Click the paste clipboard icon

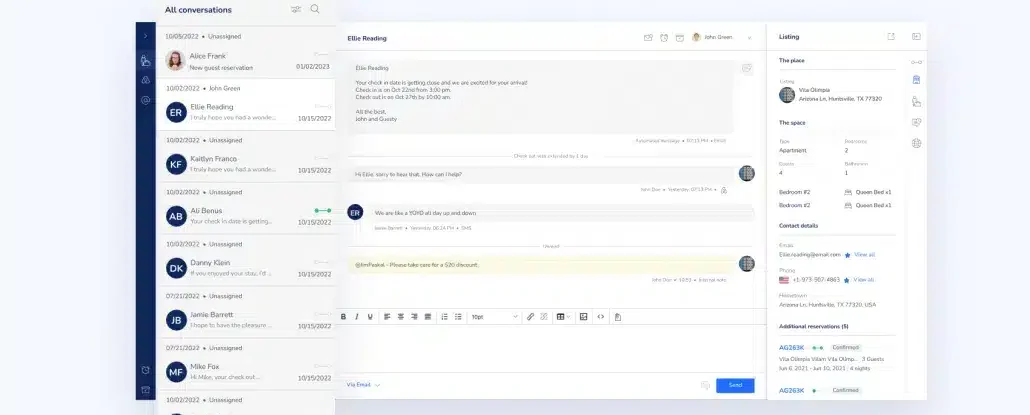pyautogui.click(x=618, y=317)
